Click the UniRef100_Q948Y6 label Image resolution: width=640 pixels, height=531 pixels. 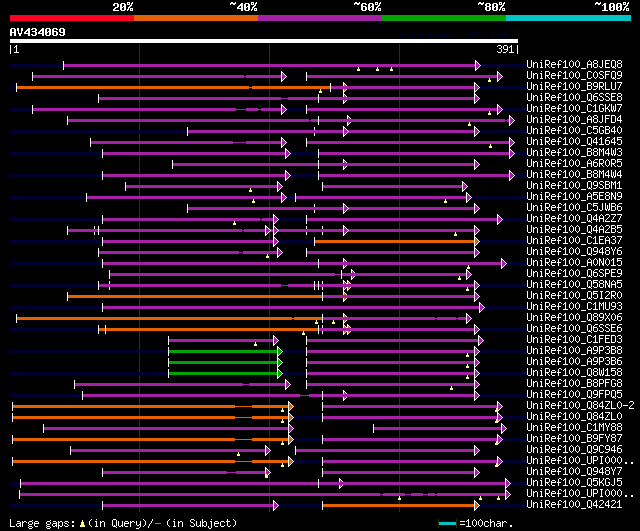click(574, 251)
